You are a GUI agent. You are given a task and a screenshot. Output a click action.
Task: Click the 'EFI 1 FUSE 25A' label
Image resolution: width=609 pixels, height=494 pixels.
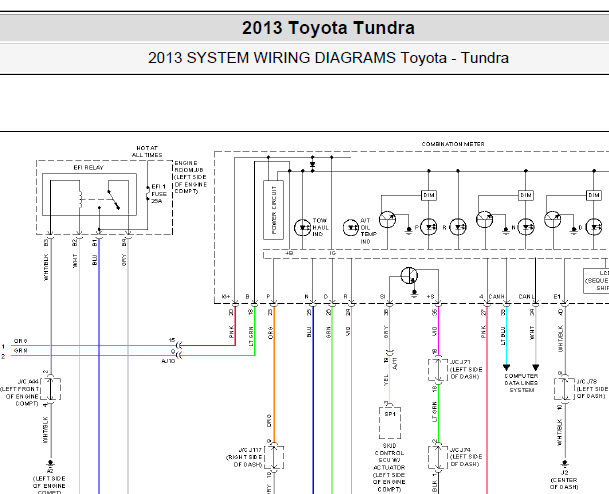(x=159, y=194)
